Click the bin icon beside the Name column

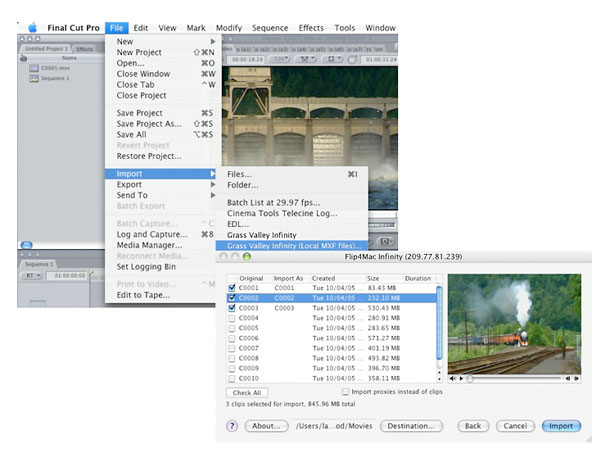pyautogui.click(x=23, y=58)
